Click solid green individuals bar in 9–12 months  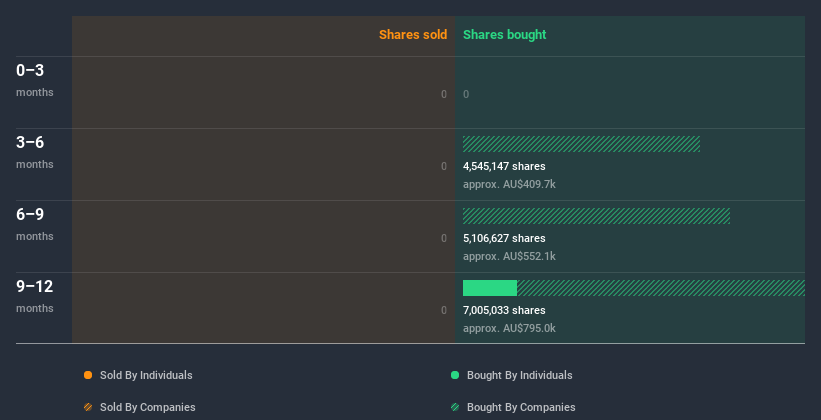490,288
